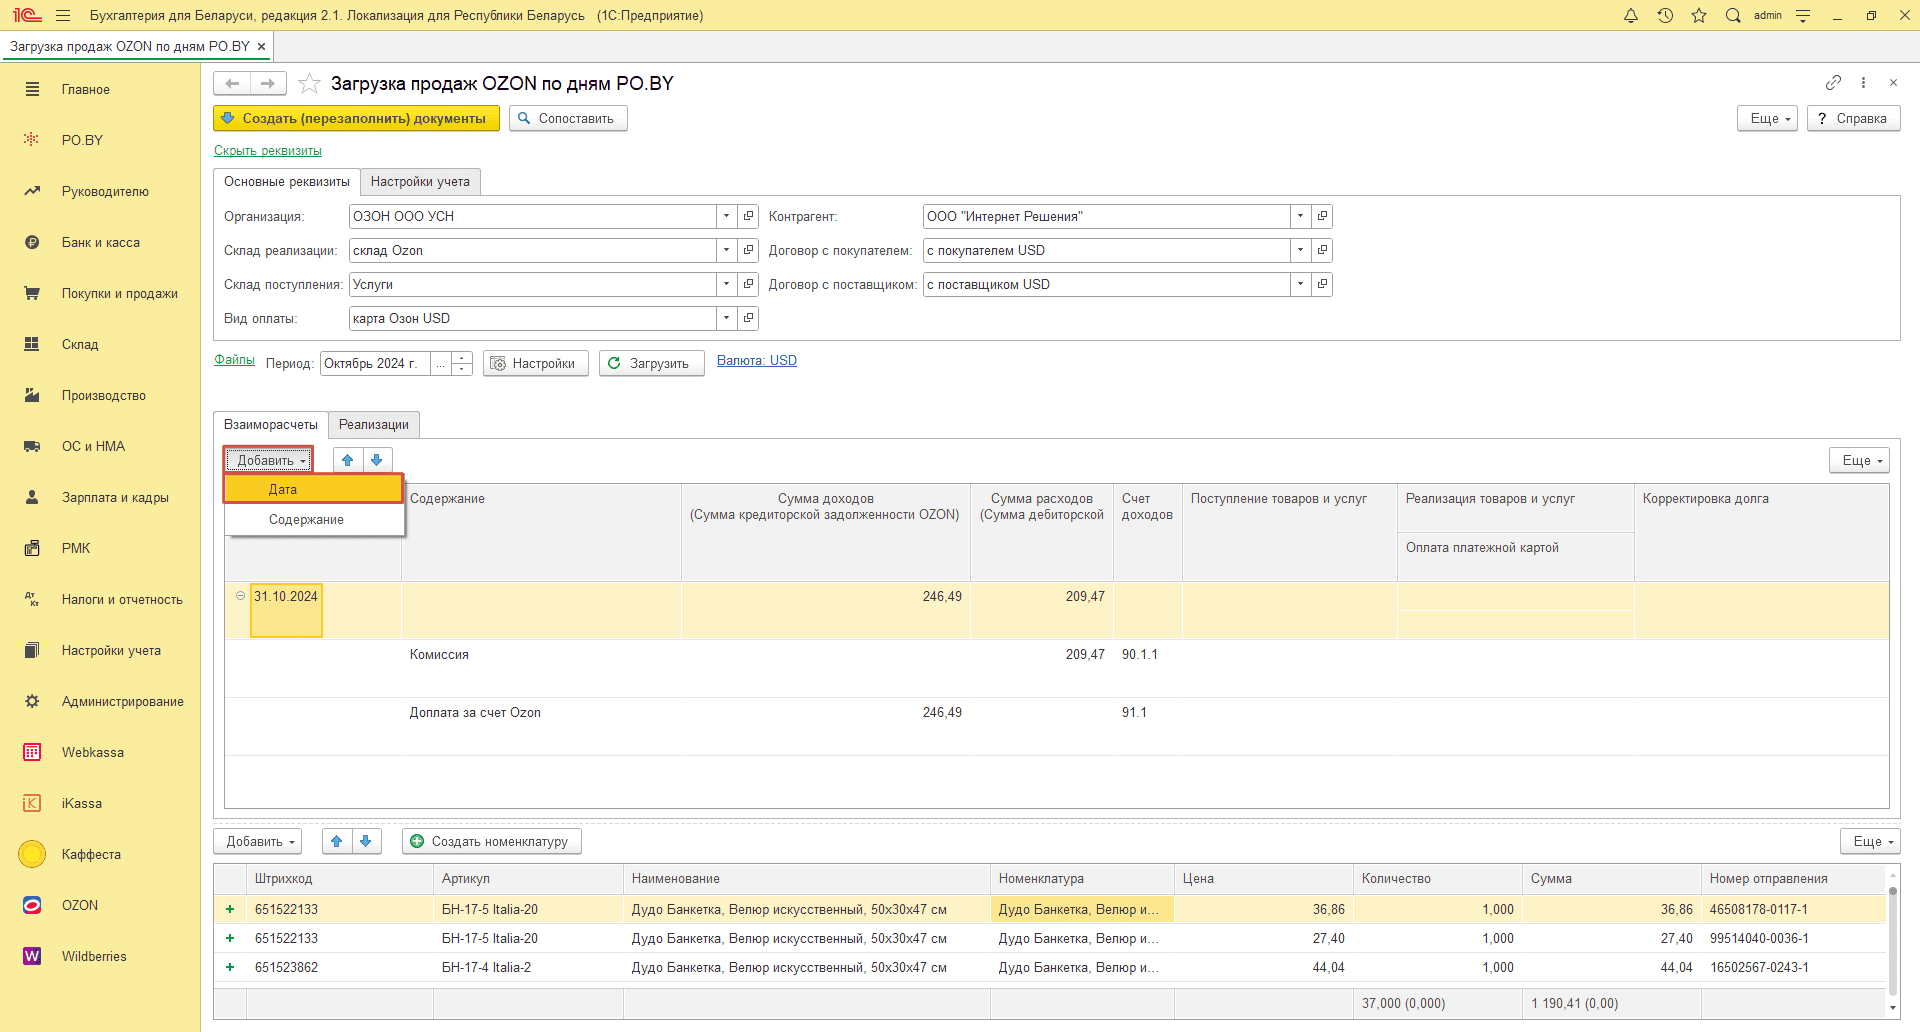Move goods table row up arrow
Viewport: 1920px width, 1032px height.
pyautogui.click(x=337, y=841)
